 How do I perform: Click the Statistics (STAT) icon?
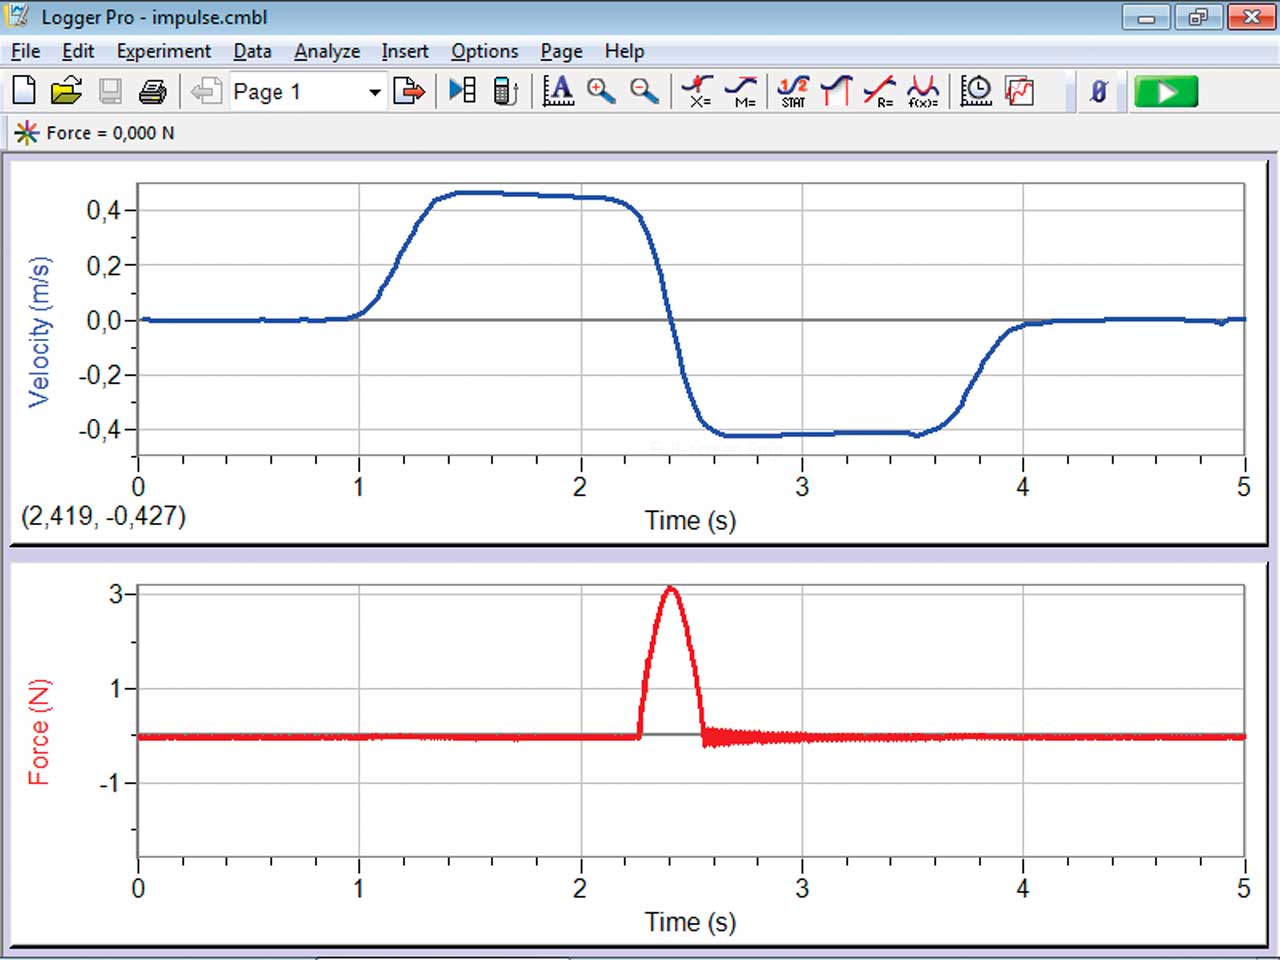[793, 91]
